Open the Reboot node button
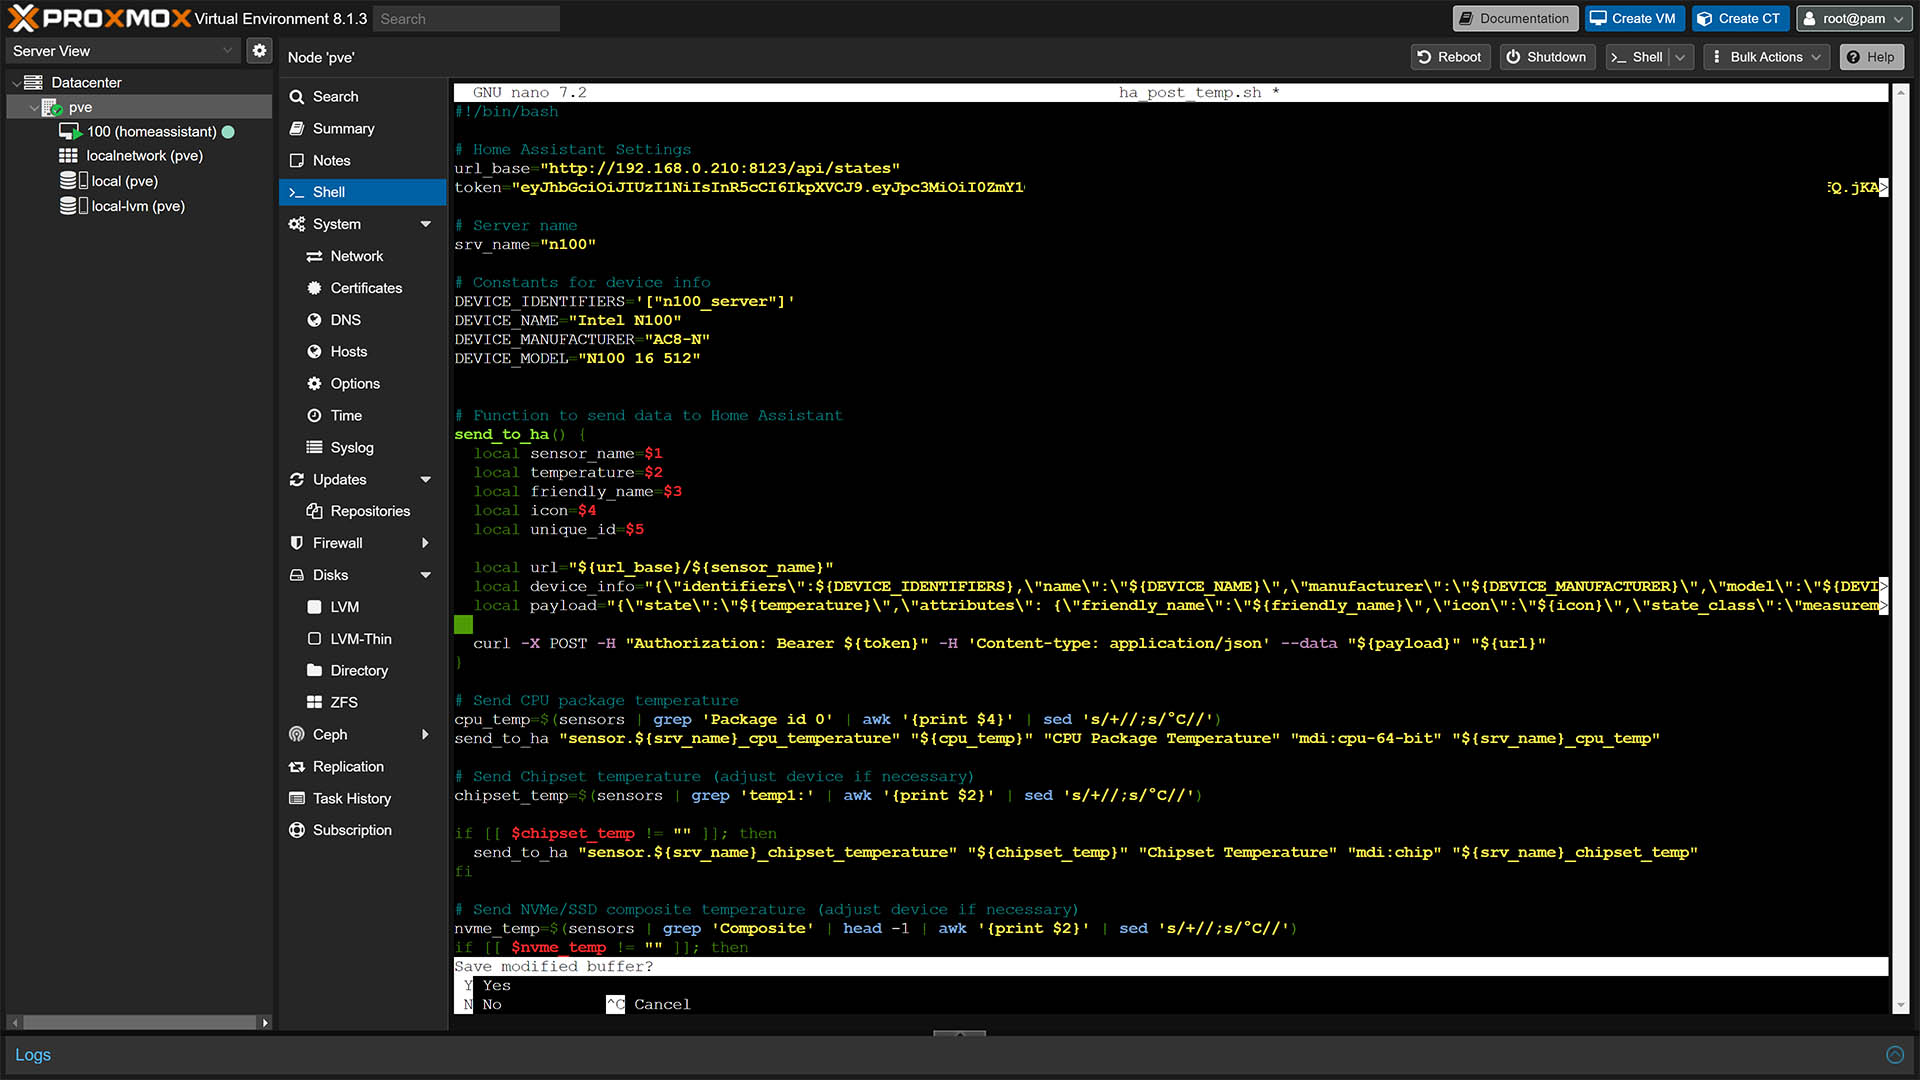The height and width of the screenshot is (1080, 1920). pos(1449,57)
